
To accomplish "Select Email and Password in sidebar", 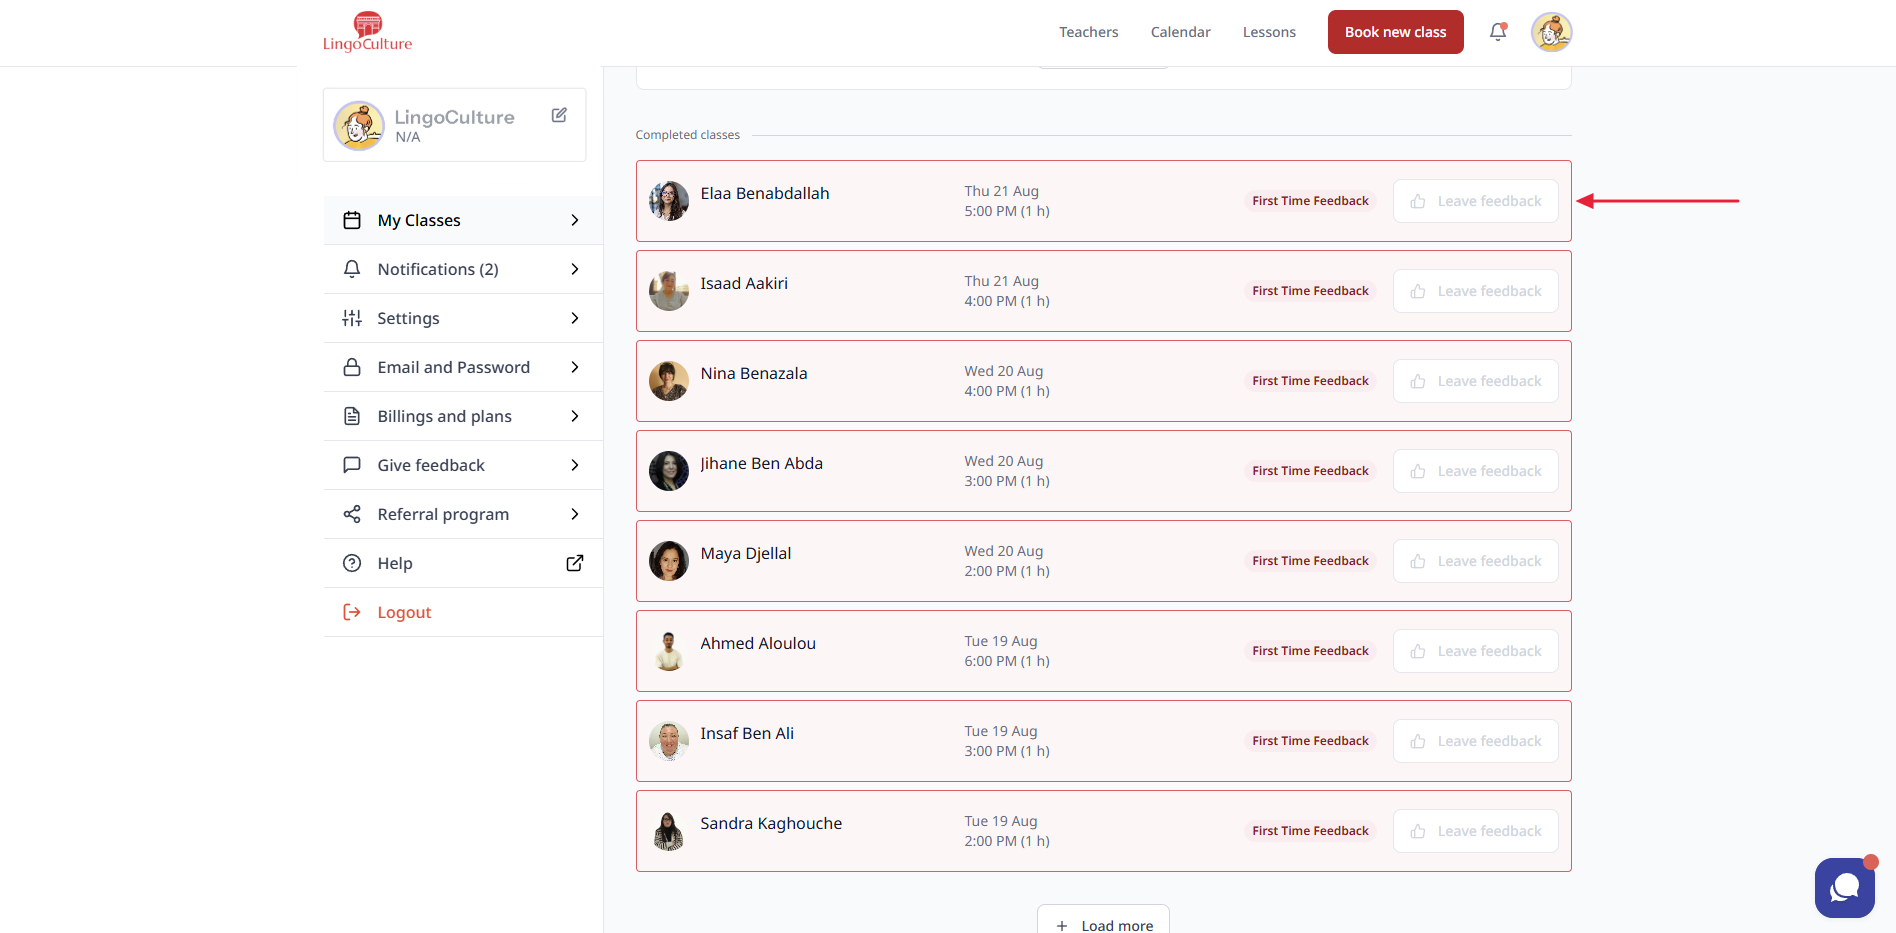I will click(453, 367).
